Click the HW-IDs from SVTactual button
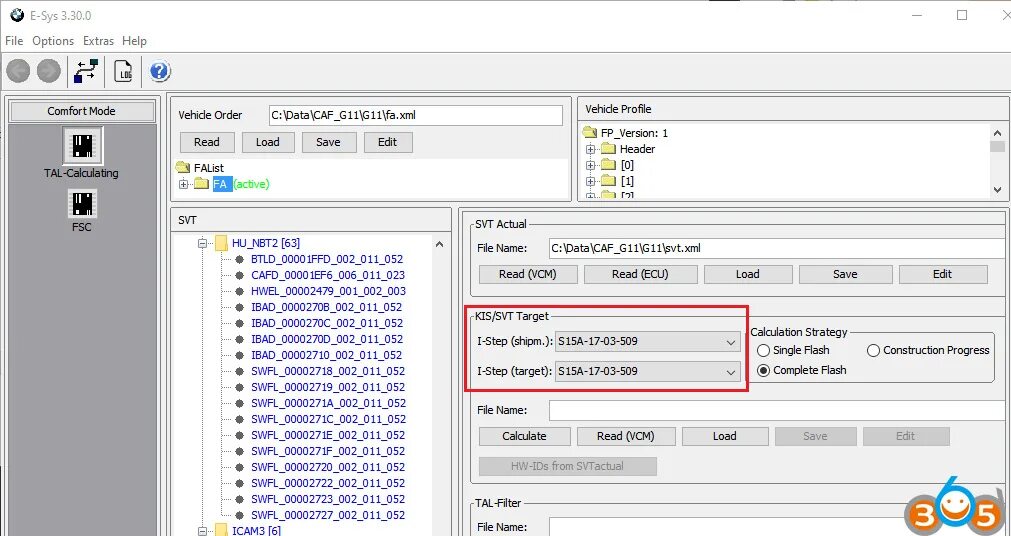The width and height of the screenshot is (1011, 536). (x=568, y=466)
